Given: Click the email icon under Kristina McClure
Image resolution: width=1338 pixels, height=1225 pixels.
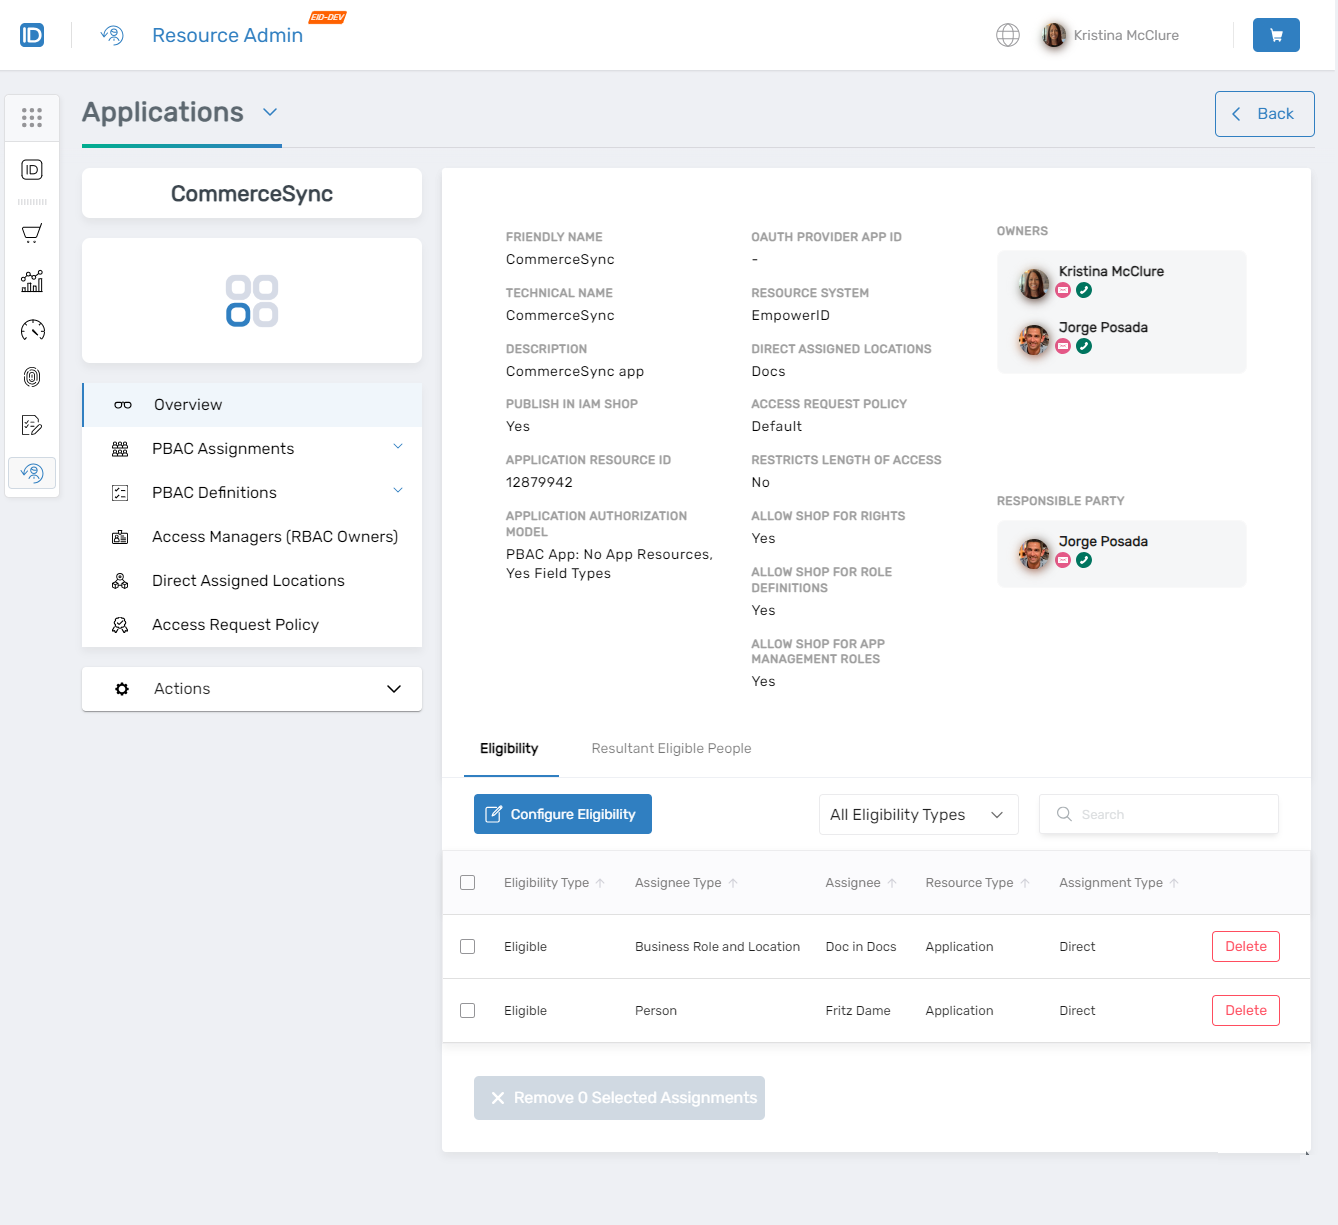Looking at the screenshot, I should pyautogui.click(x=1064, y=290).
